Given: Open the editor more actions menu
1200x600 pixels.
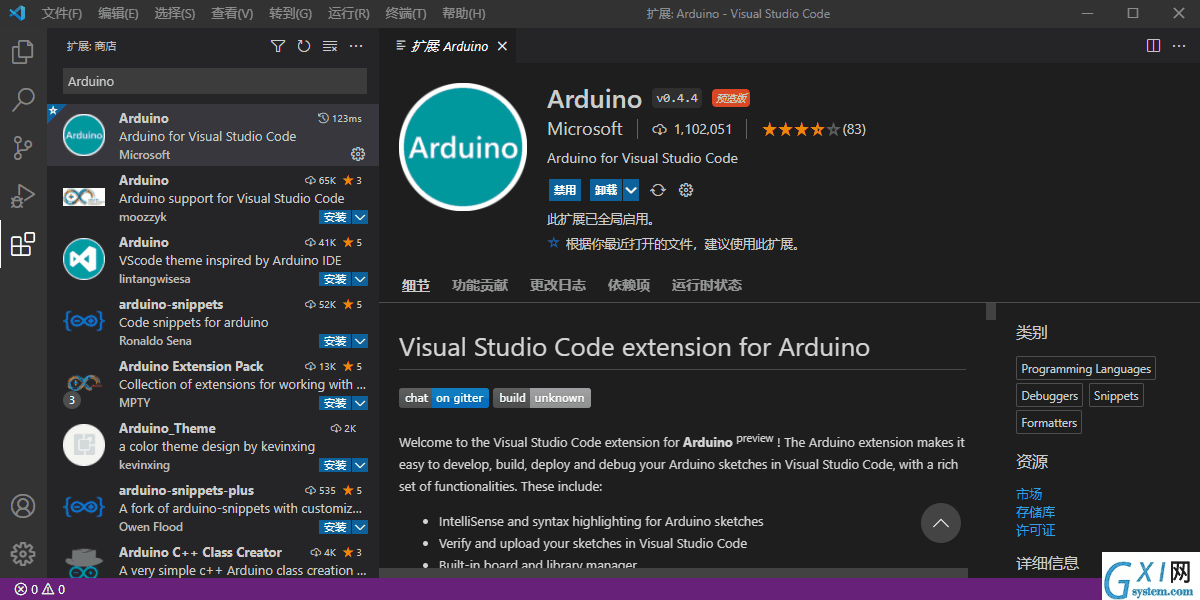Looking at the screenshot, I should (x=1179, y=46).
